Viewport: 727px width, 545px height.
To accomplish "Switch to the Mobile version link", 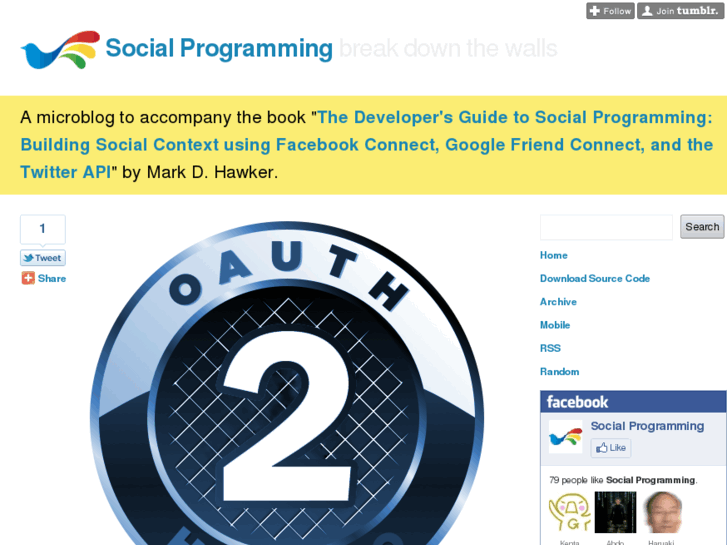I will (555, 325).
